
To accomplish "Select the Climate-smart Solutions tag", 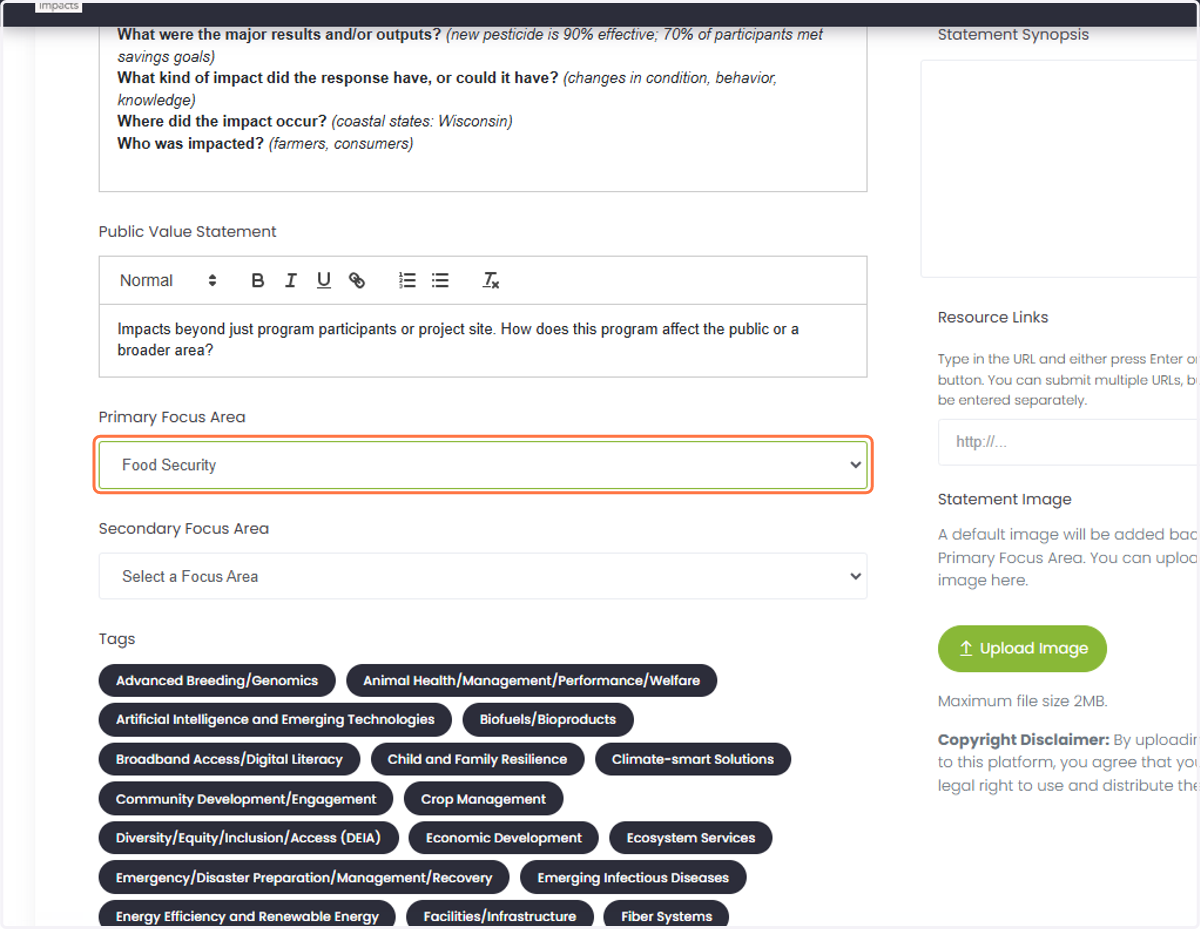I will tap(693, 760).
